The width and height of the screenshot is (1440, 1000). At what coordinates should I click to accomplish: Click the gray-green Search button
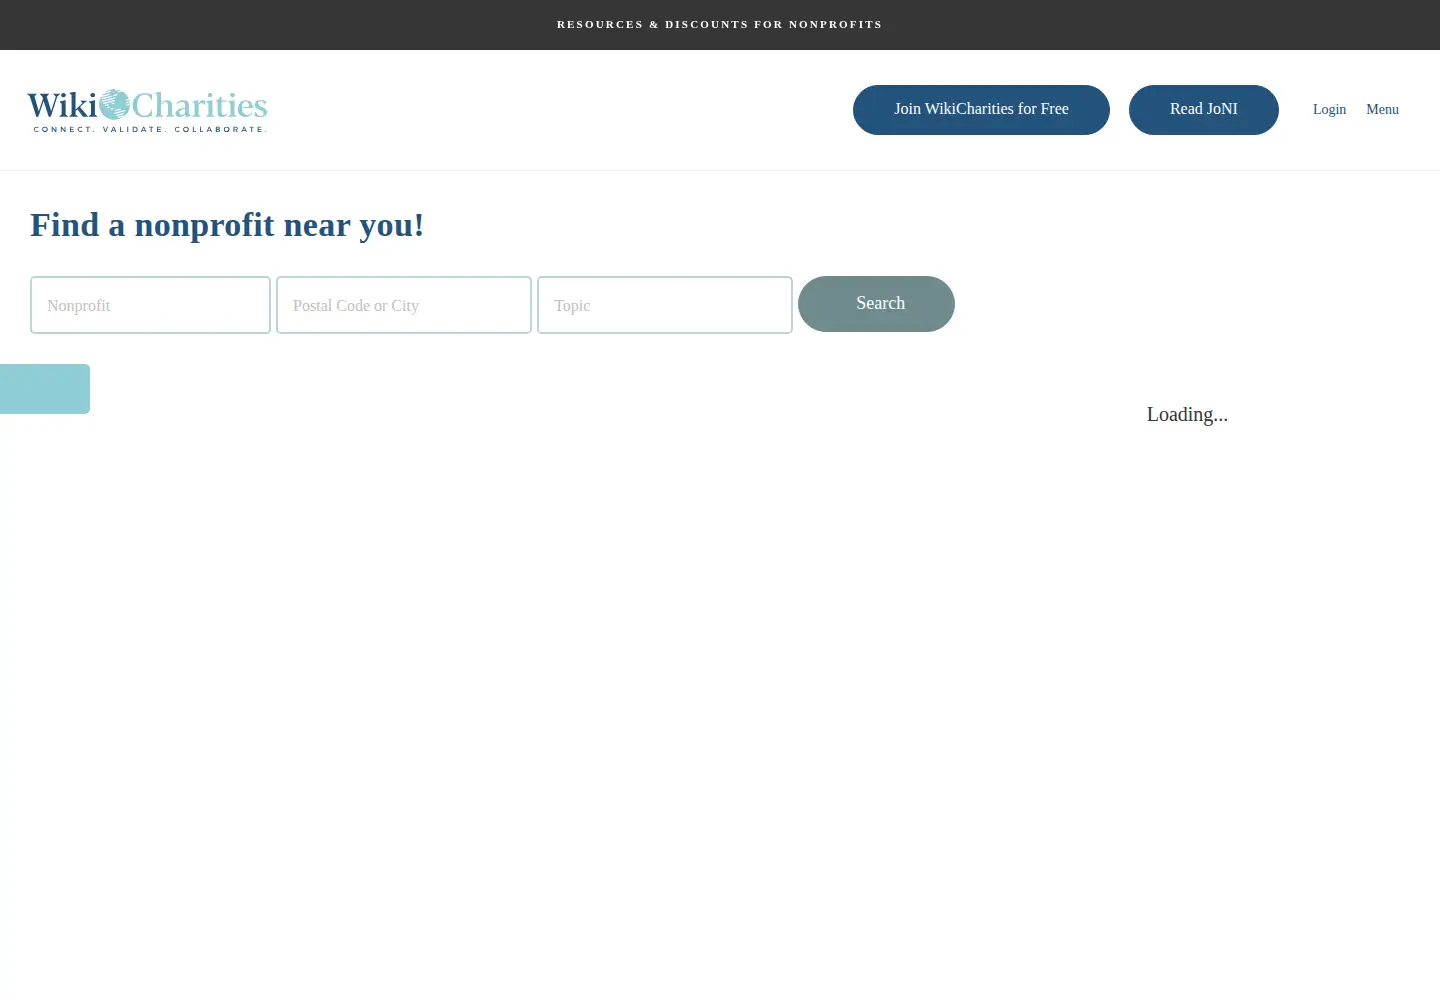click(876, 304)
